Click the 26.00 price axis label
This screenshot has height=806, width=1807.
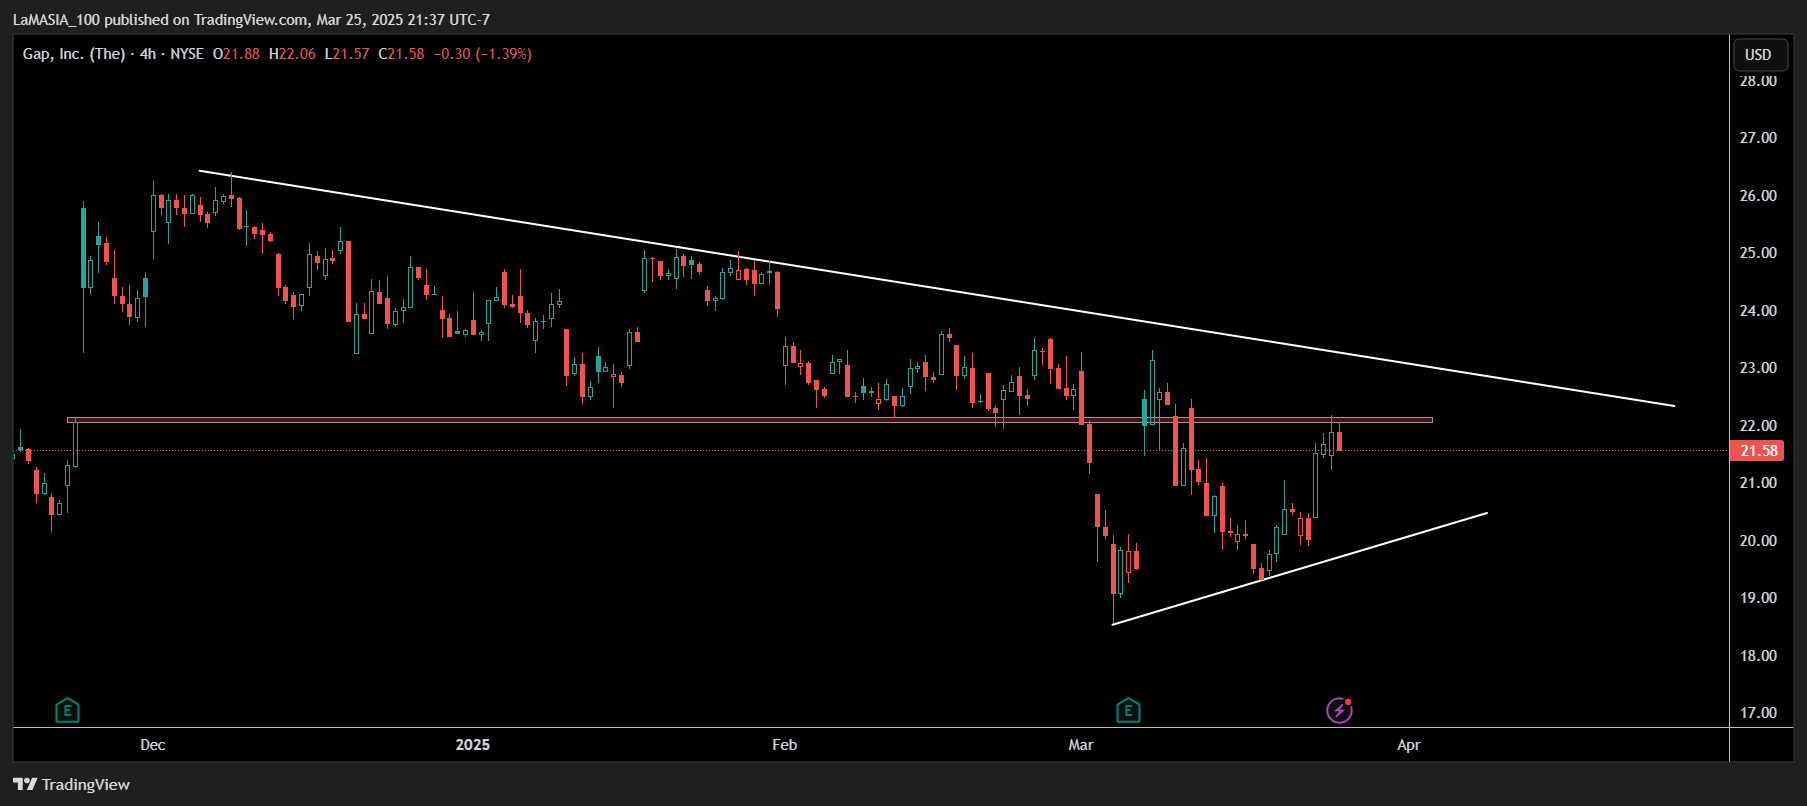(1758, 196)
